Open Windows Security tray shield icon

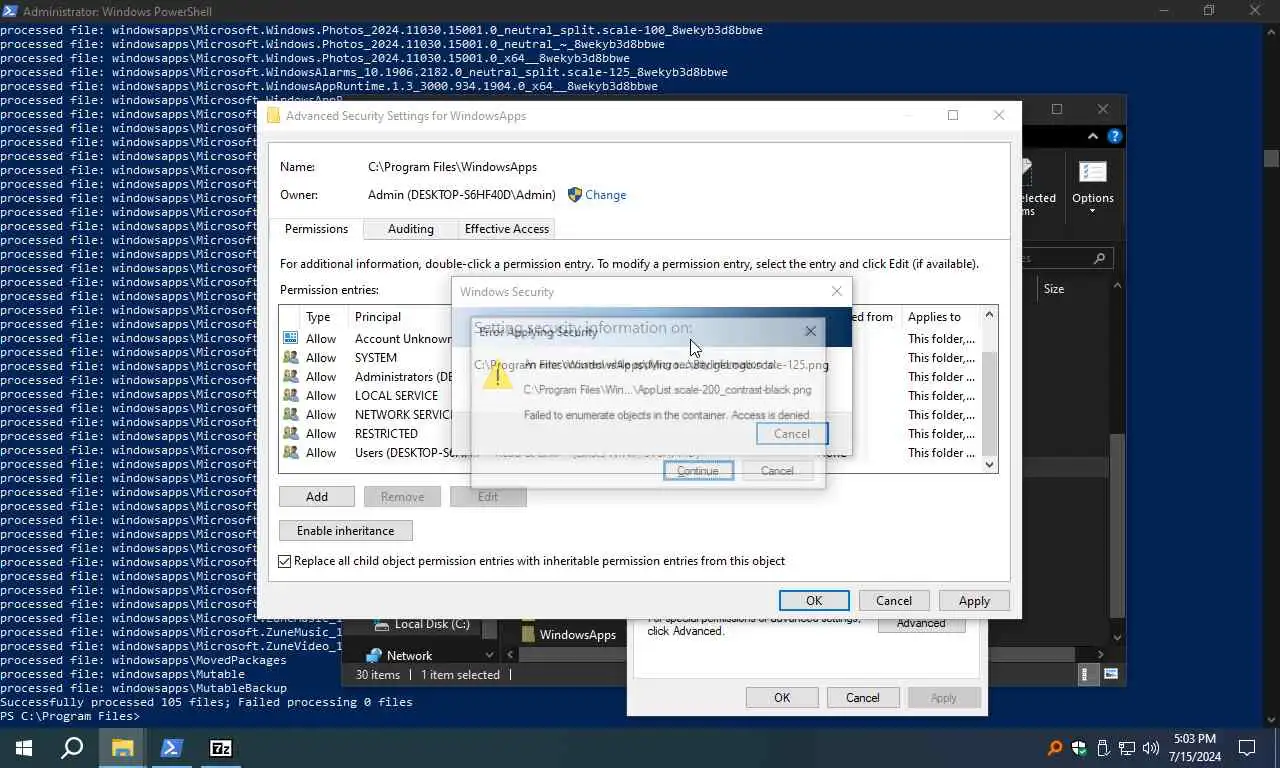click(x=1079, y=748)
